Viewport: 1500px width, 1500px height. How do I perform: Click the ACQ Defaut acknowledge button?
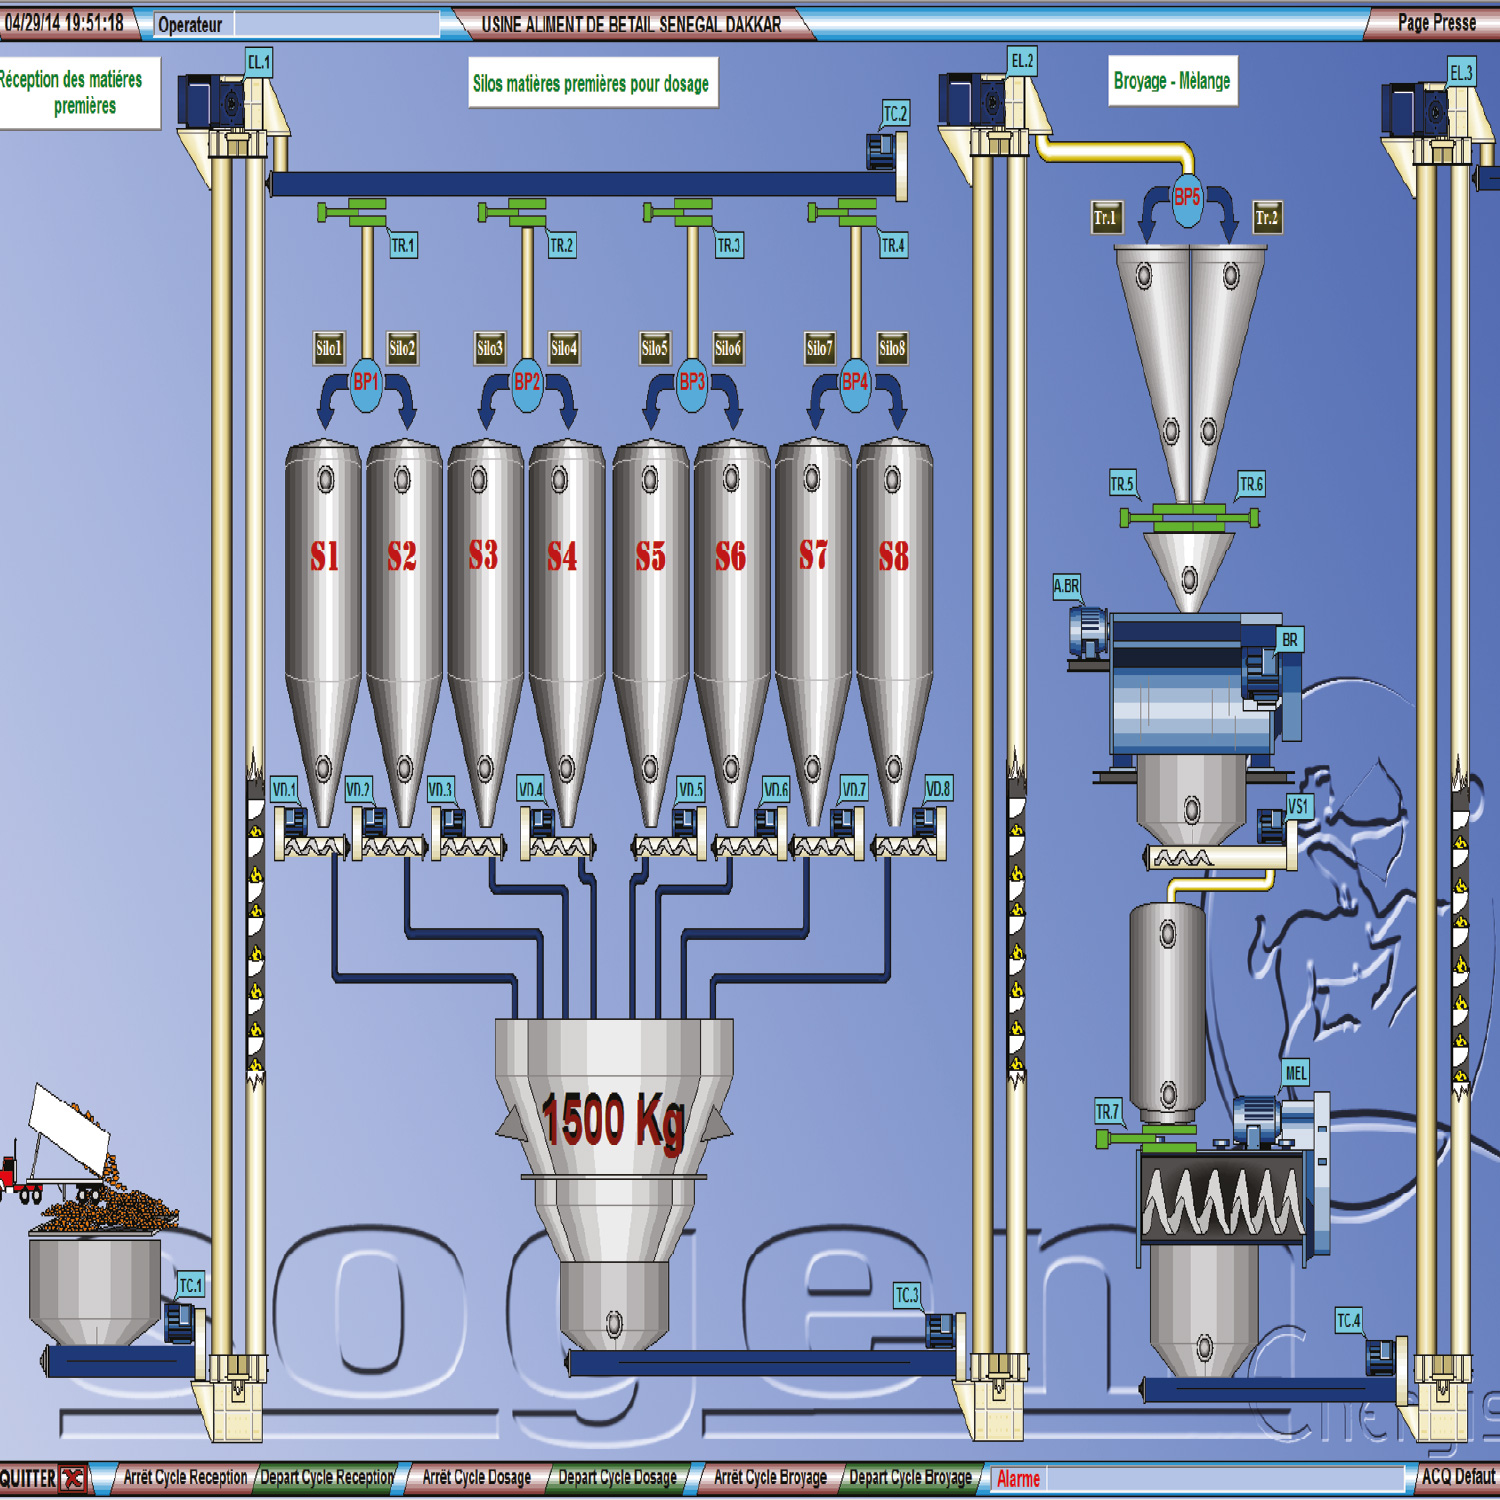[1457, 1477]
